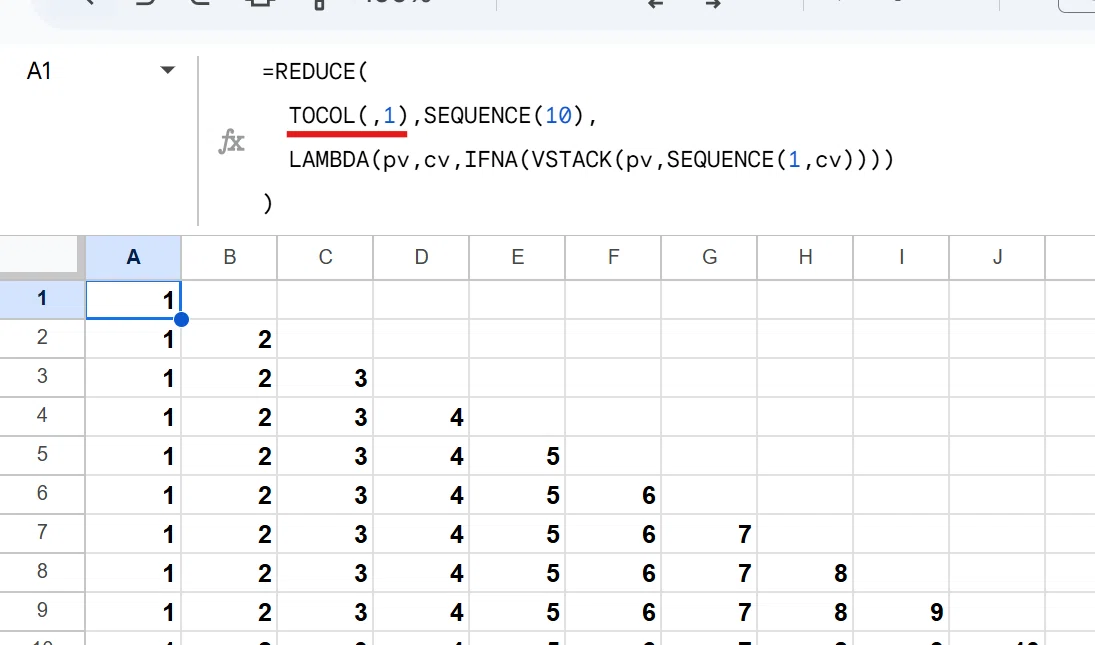Select cell D8 containing 4
The image size is (1095, 645).
[422, 573]
